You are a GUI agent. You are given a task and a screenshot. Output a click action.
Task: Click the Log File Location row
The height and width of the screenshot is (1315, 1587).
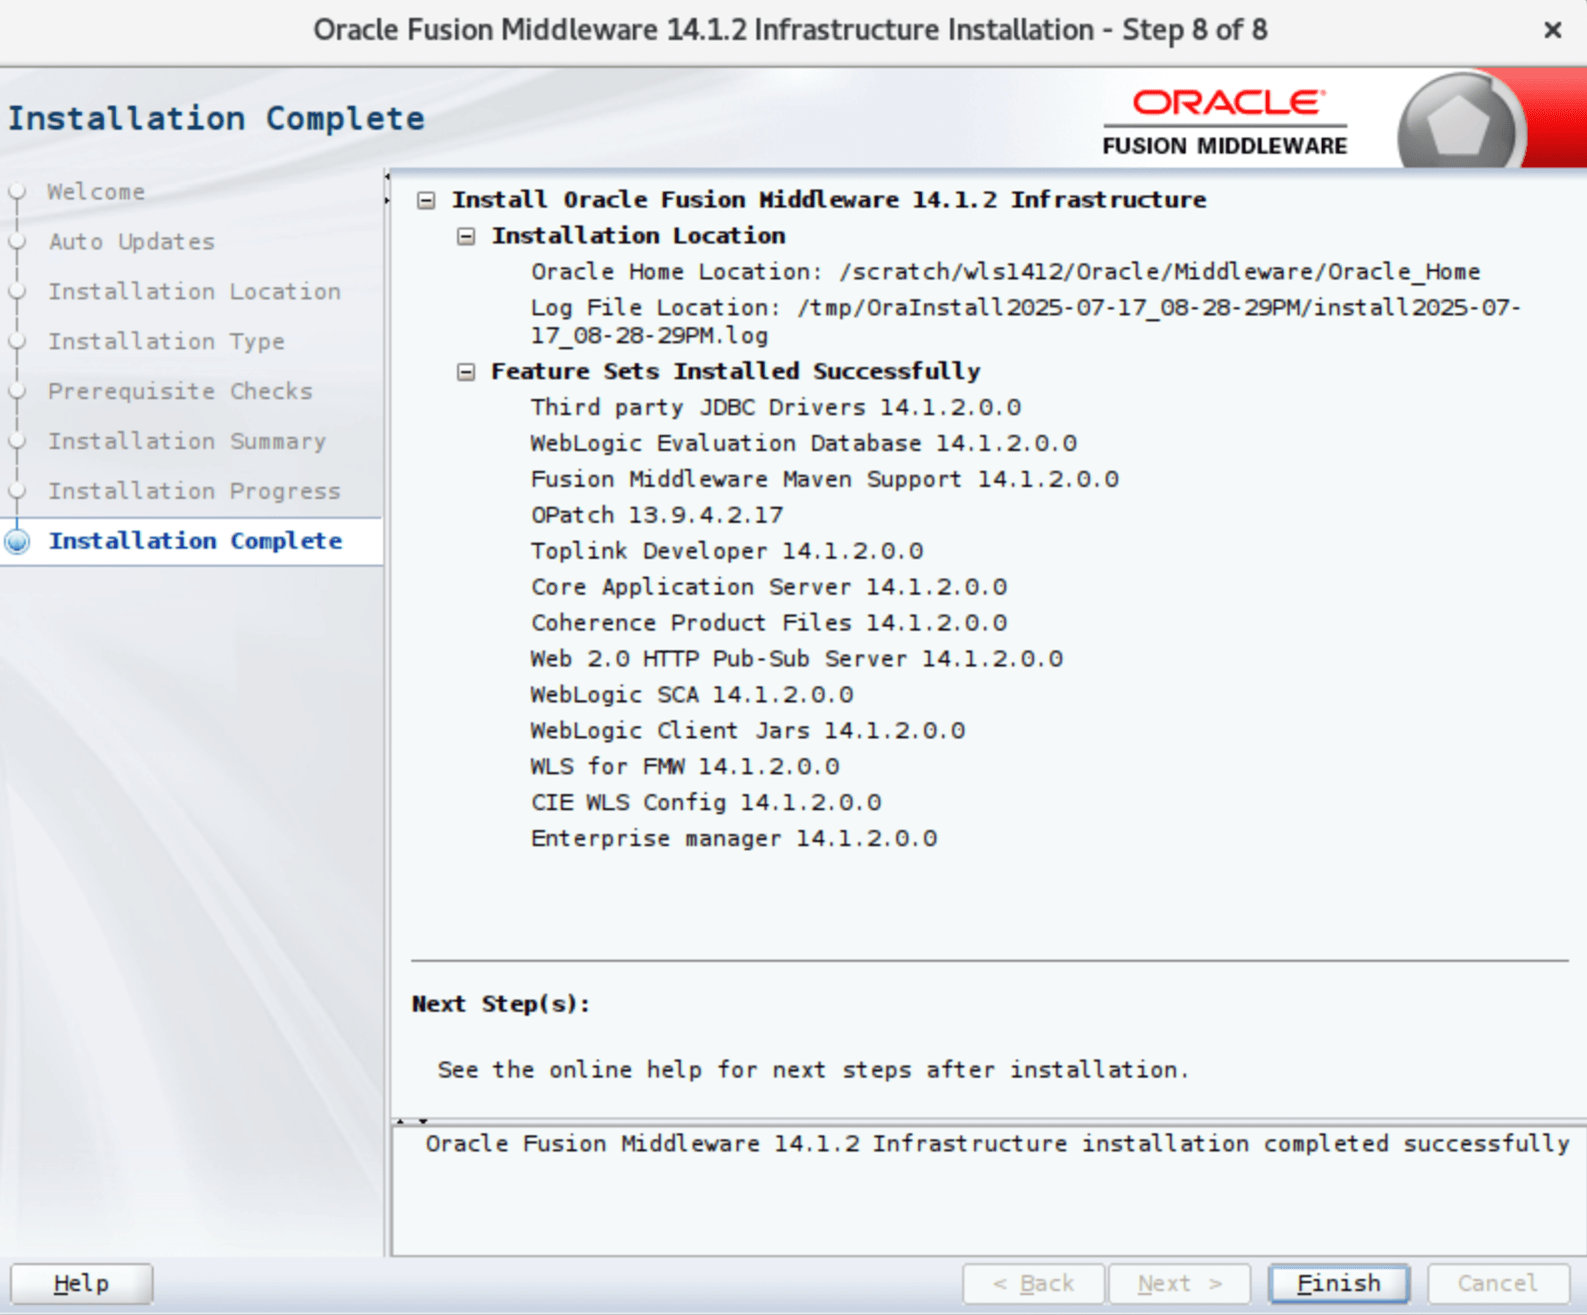click(1025, 321)
